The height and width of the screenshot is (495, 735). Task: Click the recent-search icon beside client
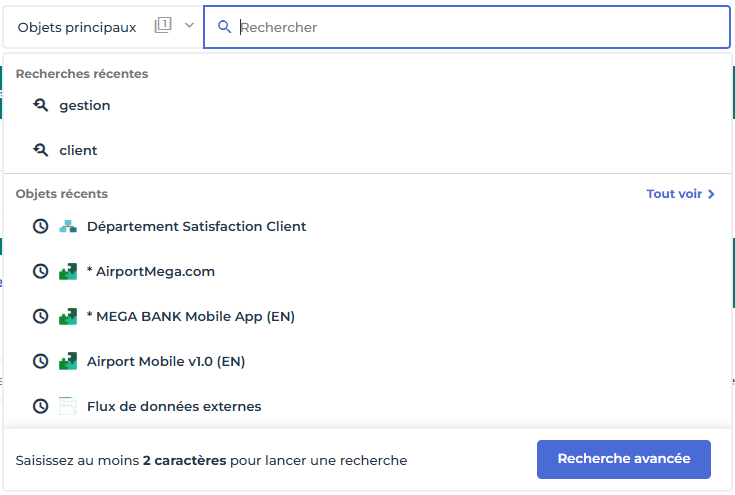tap(41, 150)
